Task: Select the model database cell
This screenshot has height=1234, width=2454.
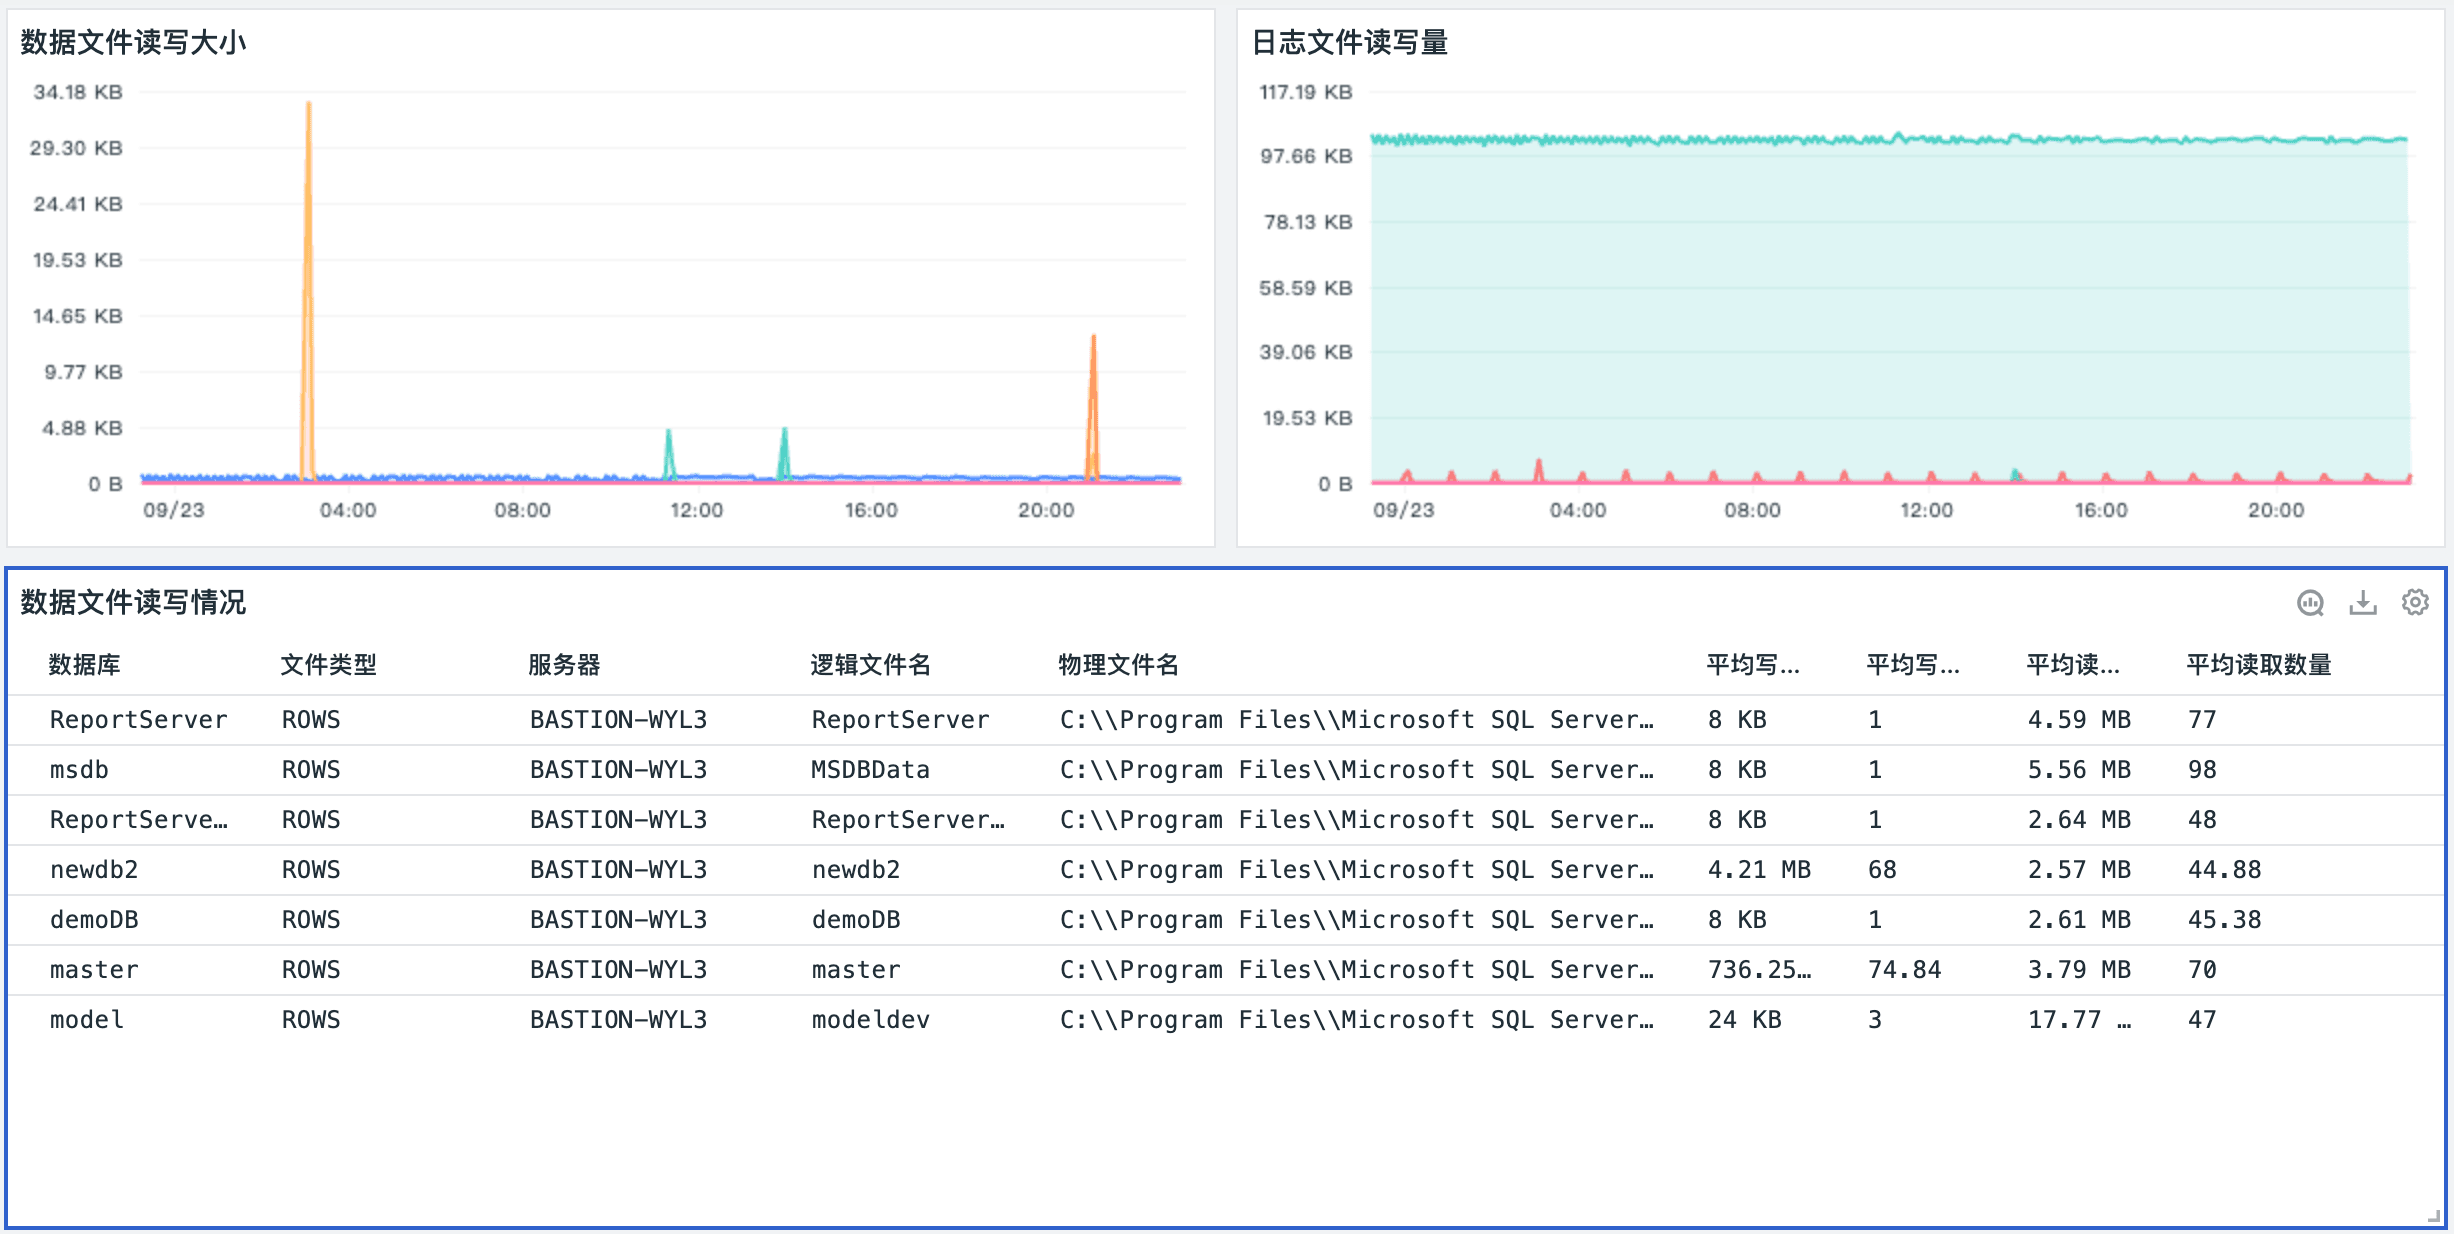Action: click(x=87, y=1020)
